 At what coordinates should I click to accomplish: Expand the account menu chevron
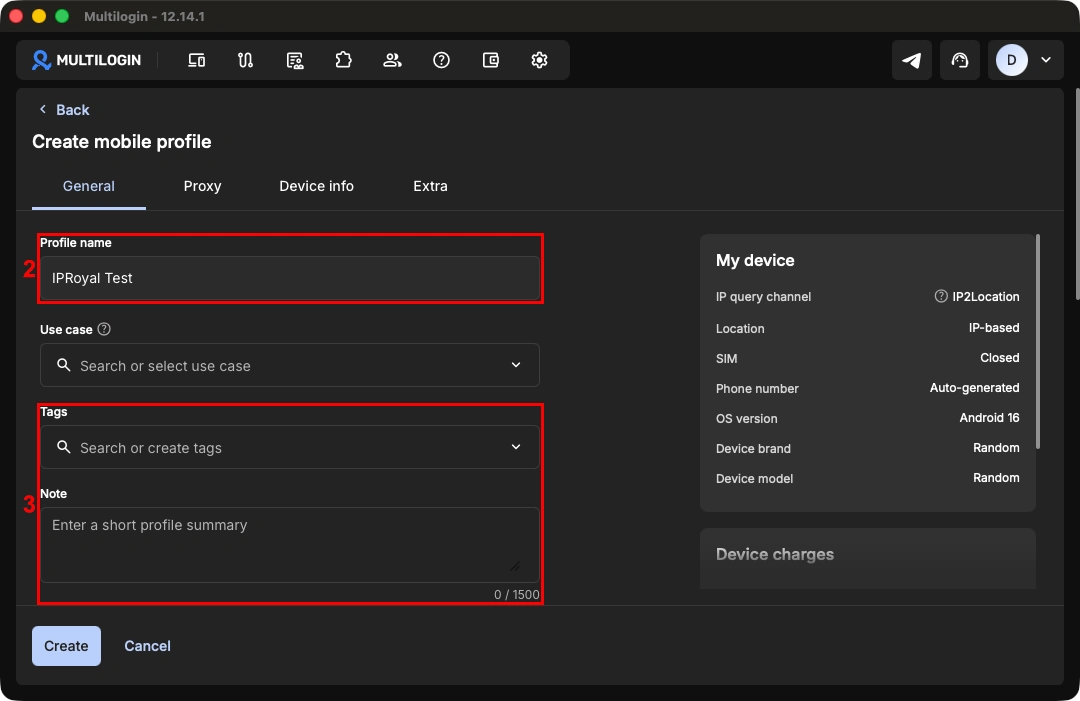[x=1046, y=60]
